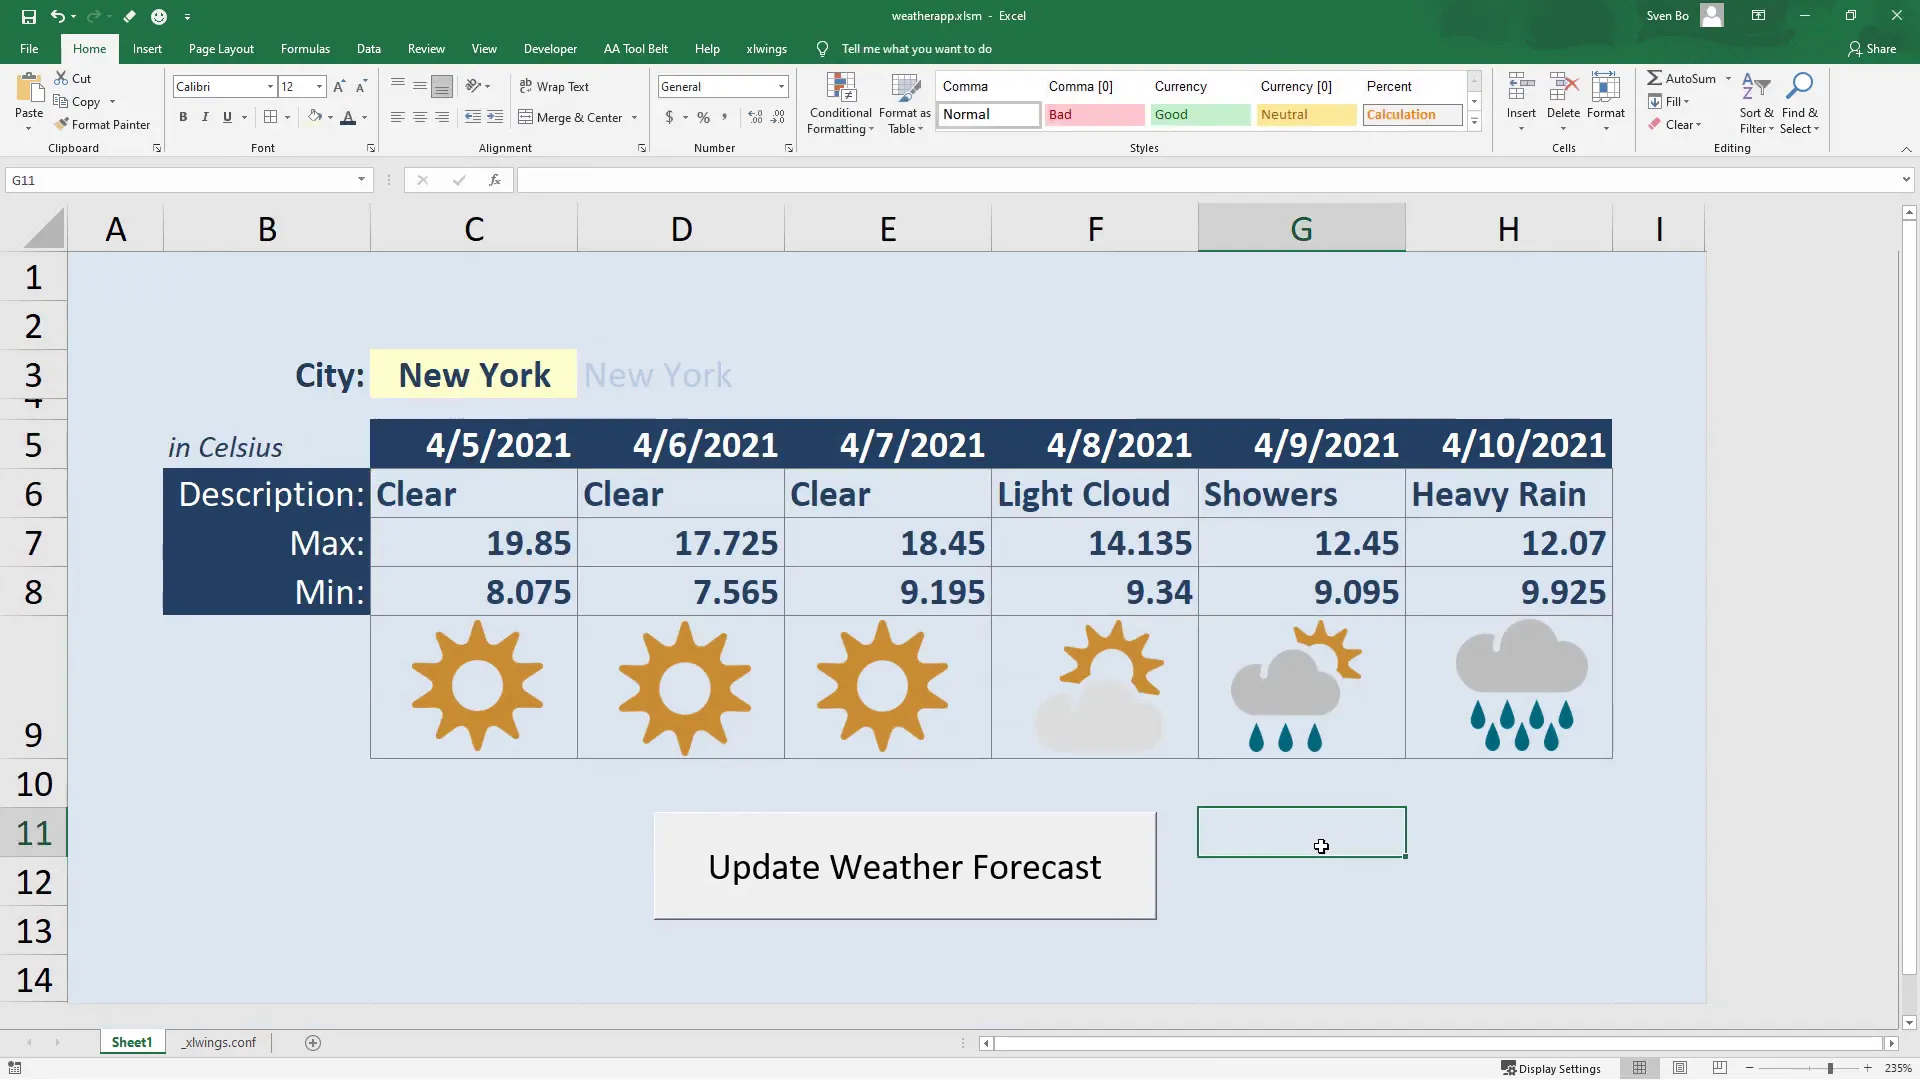Toggle Italic formatting
Image resolution: width=1920 pixels, height=1080 pixels.
[205, 118]
